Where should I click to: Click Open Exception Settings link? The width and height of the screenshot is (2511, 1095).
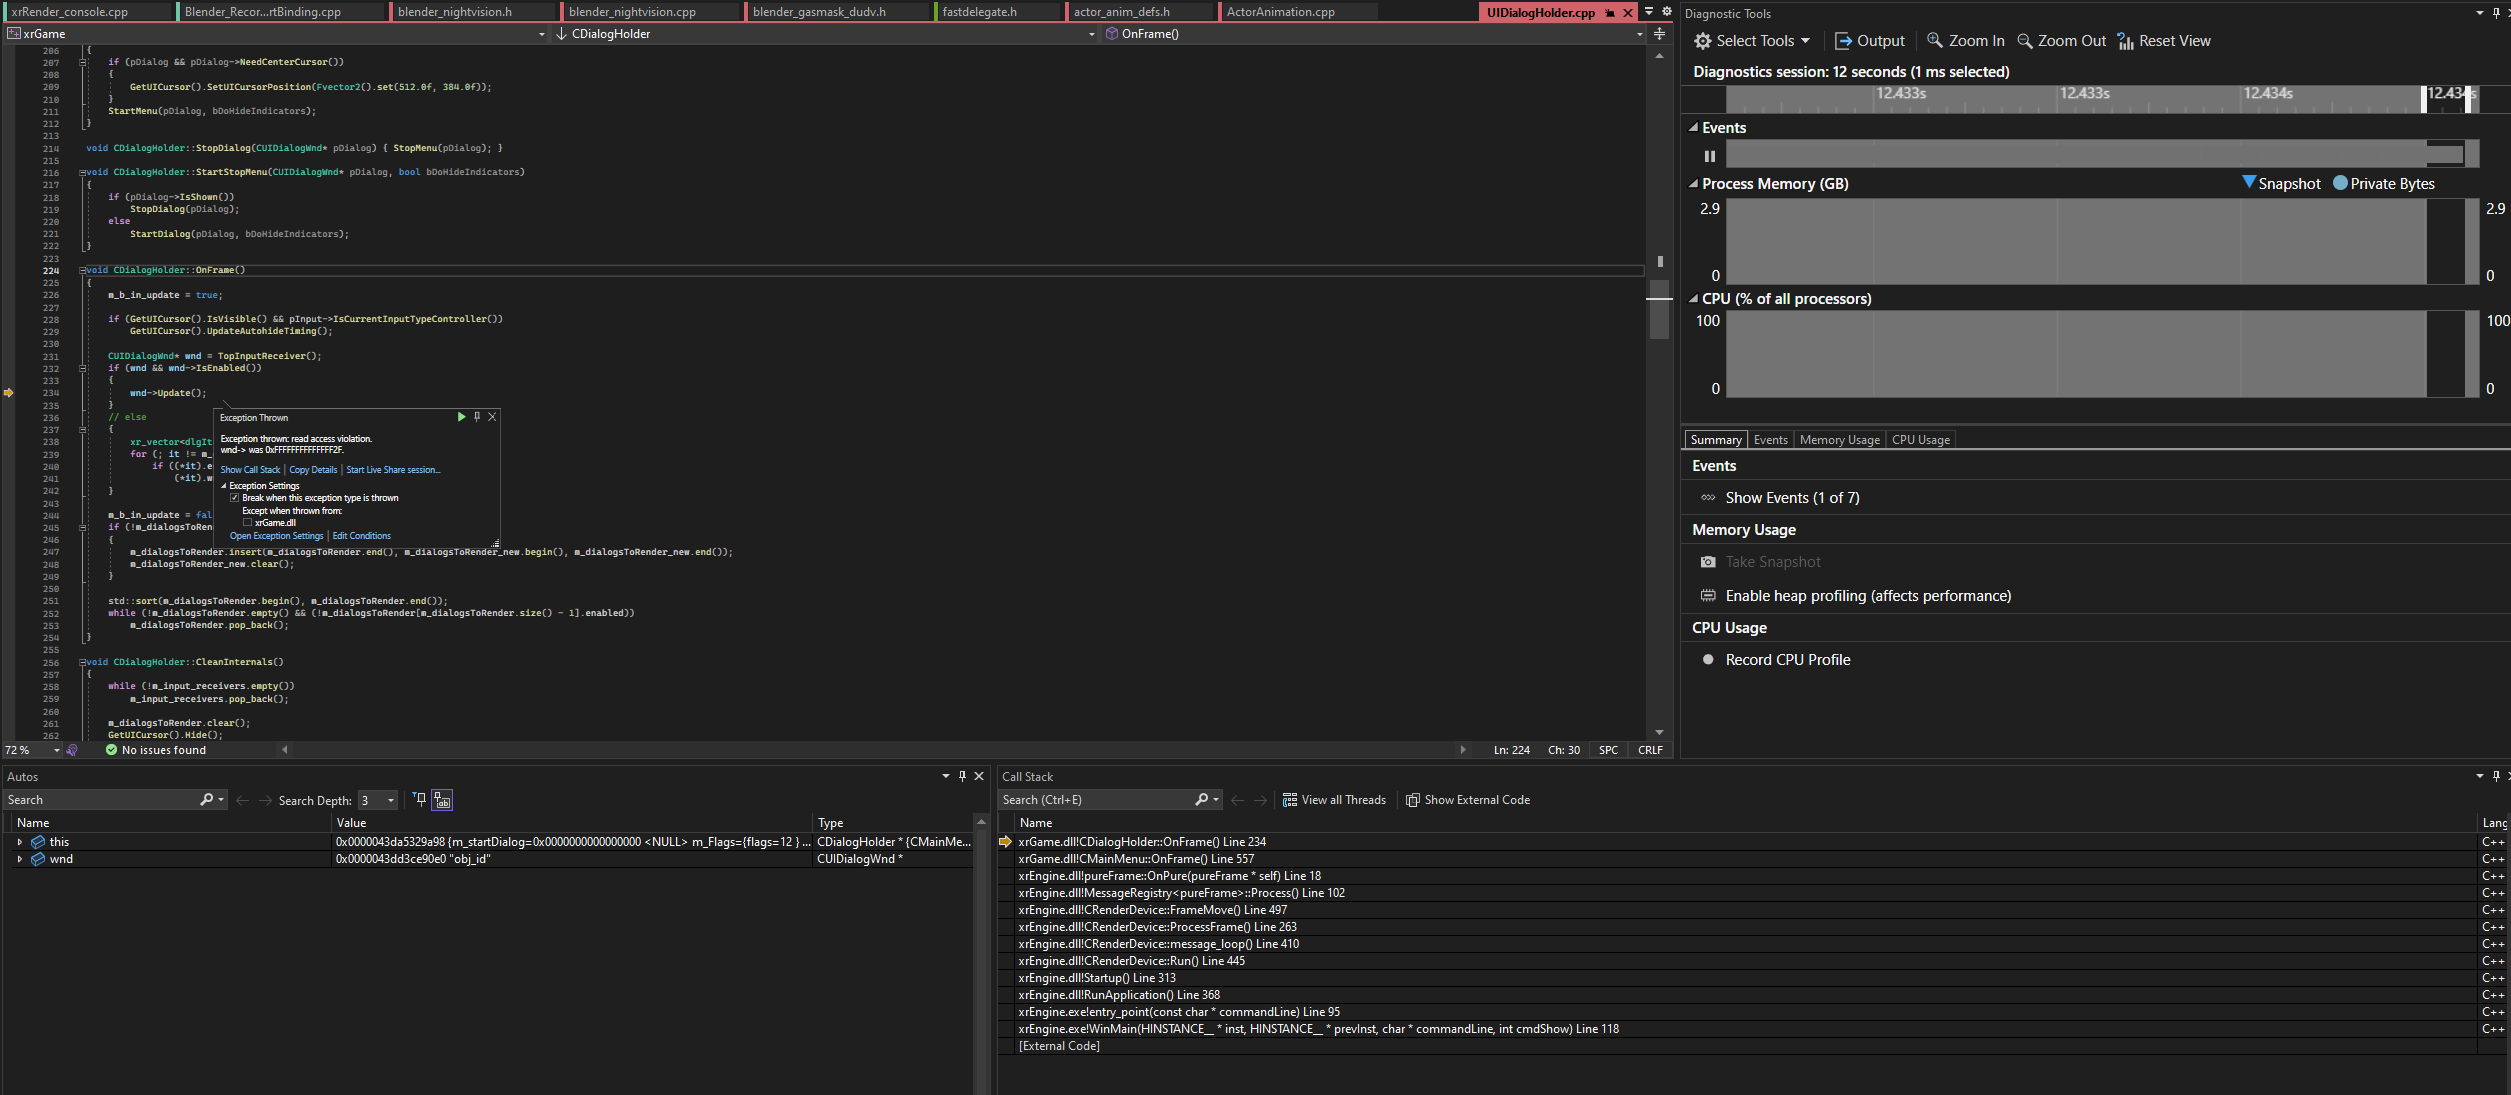tap(277, 535)
